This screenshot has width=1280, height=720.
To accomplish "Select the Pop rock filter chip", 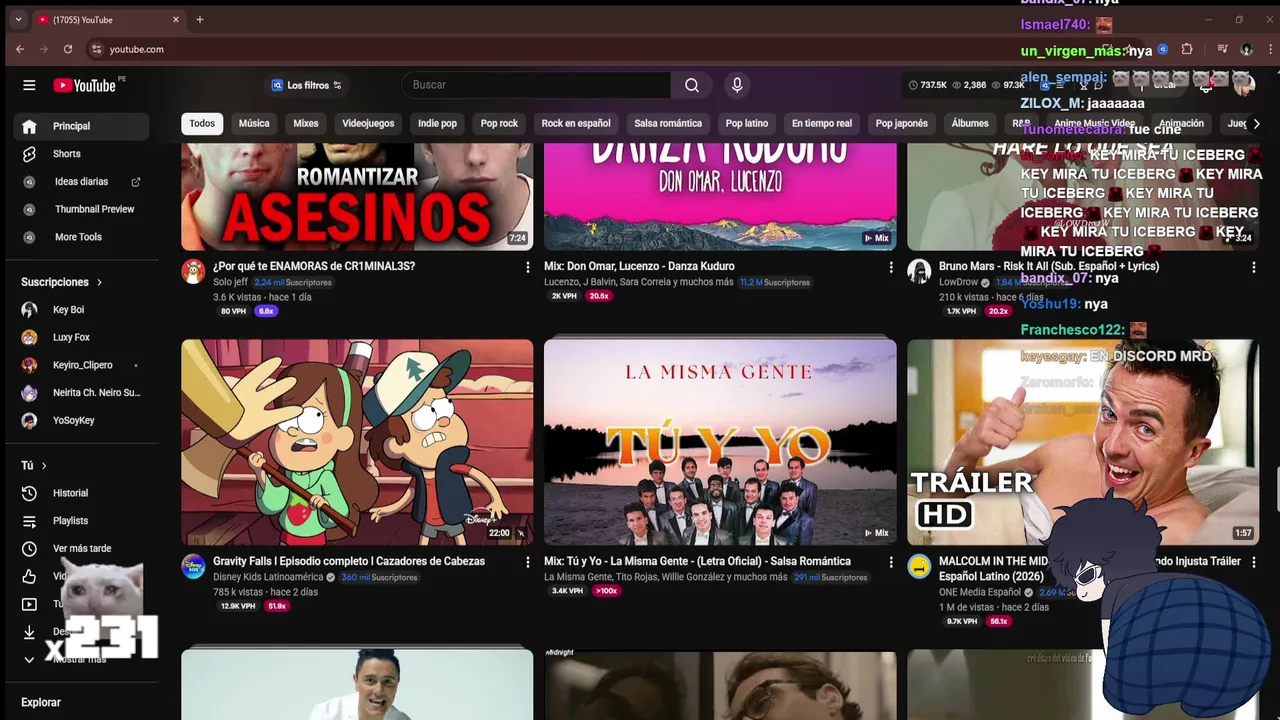I will coord(499,123).
